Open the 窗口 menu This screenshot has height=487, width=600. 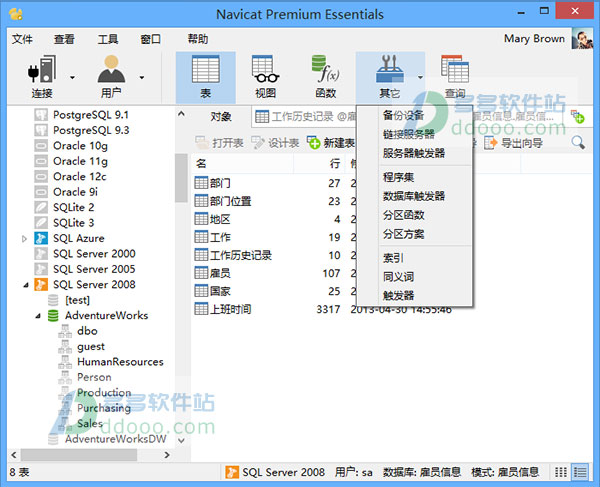point(150,39)
